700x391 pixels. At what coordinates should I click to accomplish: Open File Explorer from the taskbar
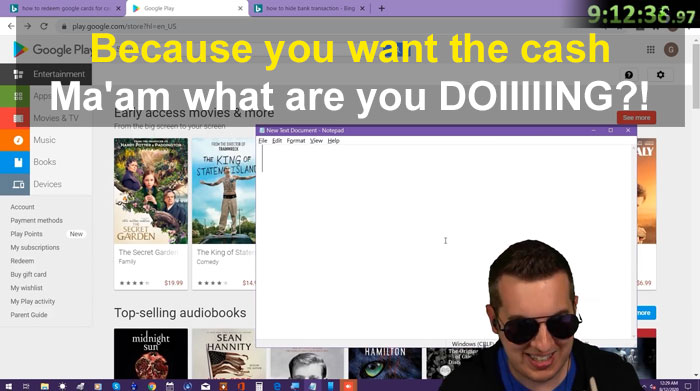(x=45, y=386)
